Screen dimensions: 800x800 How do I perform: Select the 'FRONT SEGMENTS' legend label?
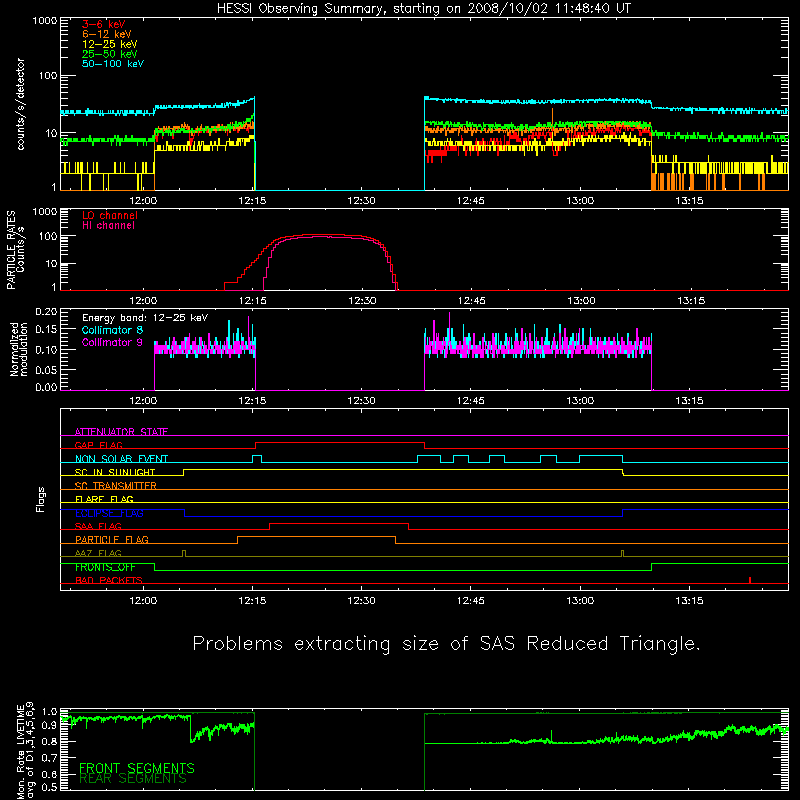[x=137, y=768]
